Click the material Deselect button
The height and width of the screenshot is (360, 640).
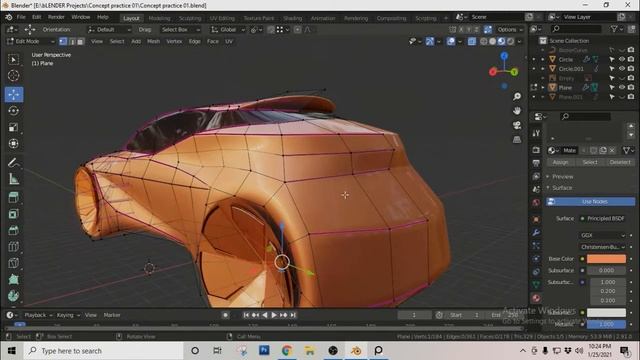click(620, 162)
